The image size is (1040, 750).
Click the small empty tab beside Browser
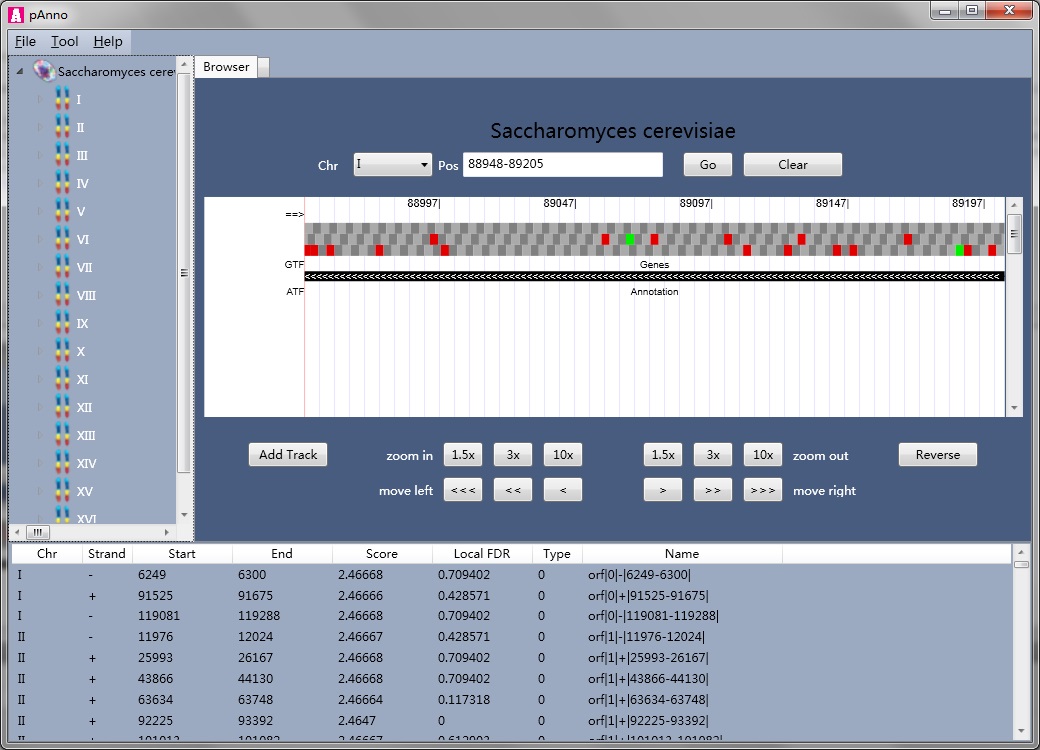pyautogui.click(x=263, y=67)
